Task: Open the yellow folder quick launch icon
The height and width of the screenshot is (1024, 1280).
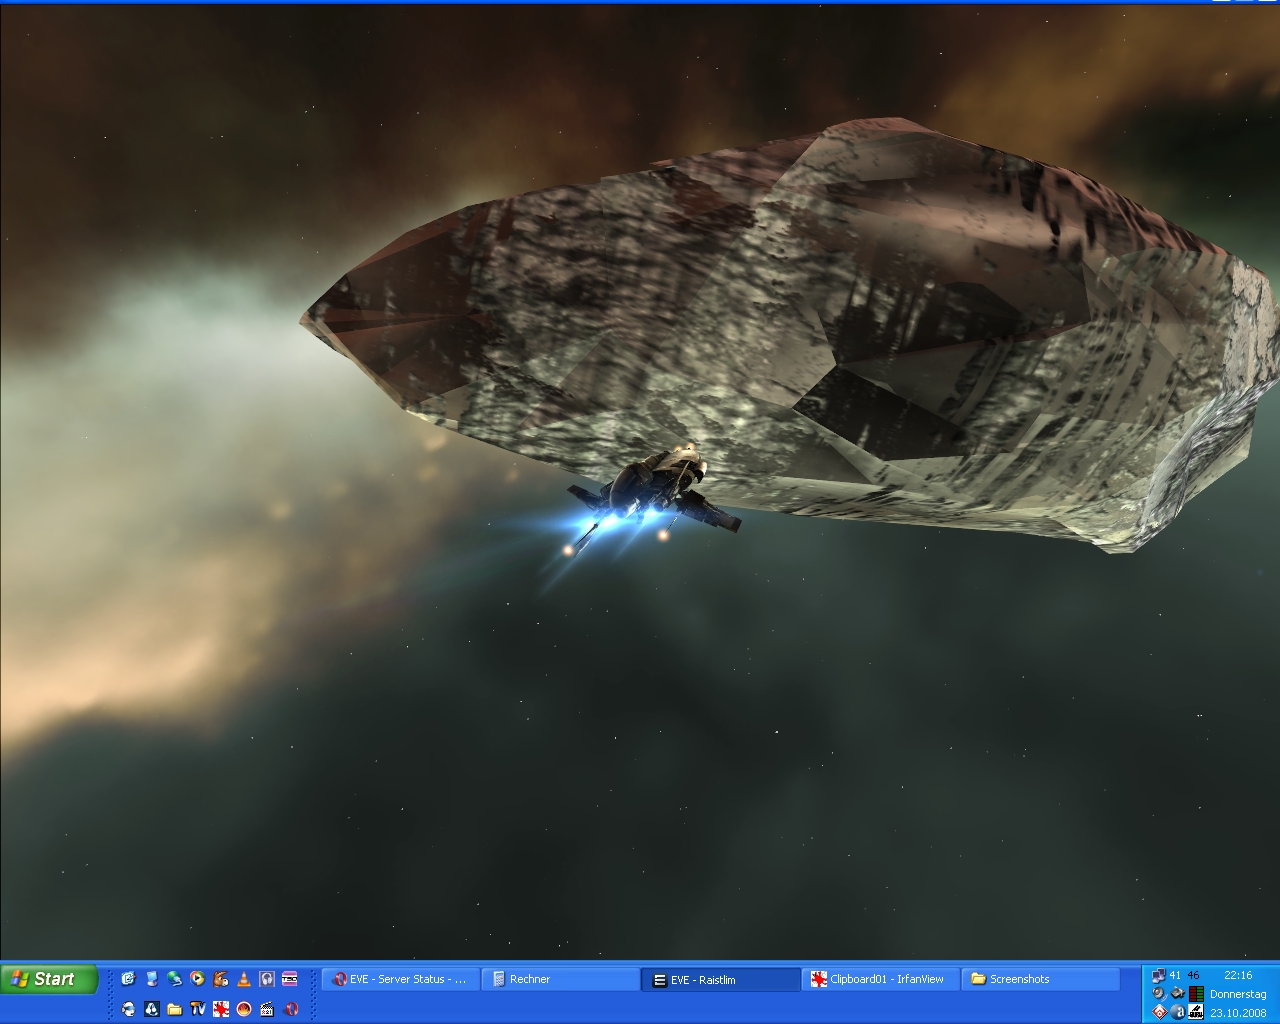Action: coord(174,1009)
